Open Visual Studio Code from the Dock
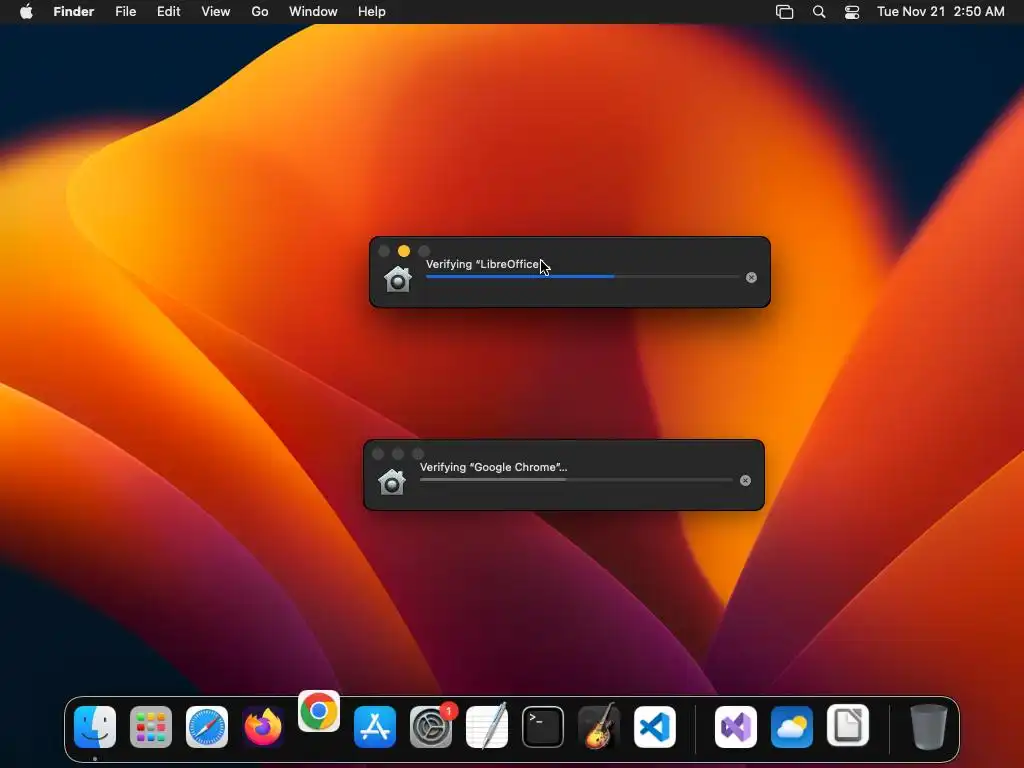This screenshot has width=1024, height=768. coord(655,727)
